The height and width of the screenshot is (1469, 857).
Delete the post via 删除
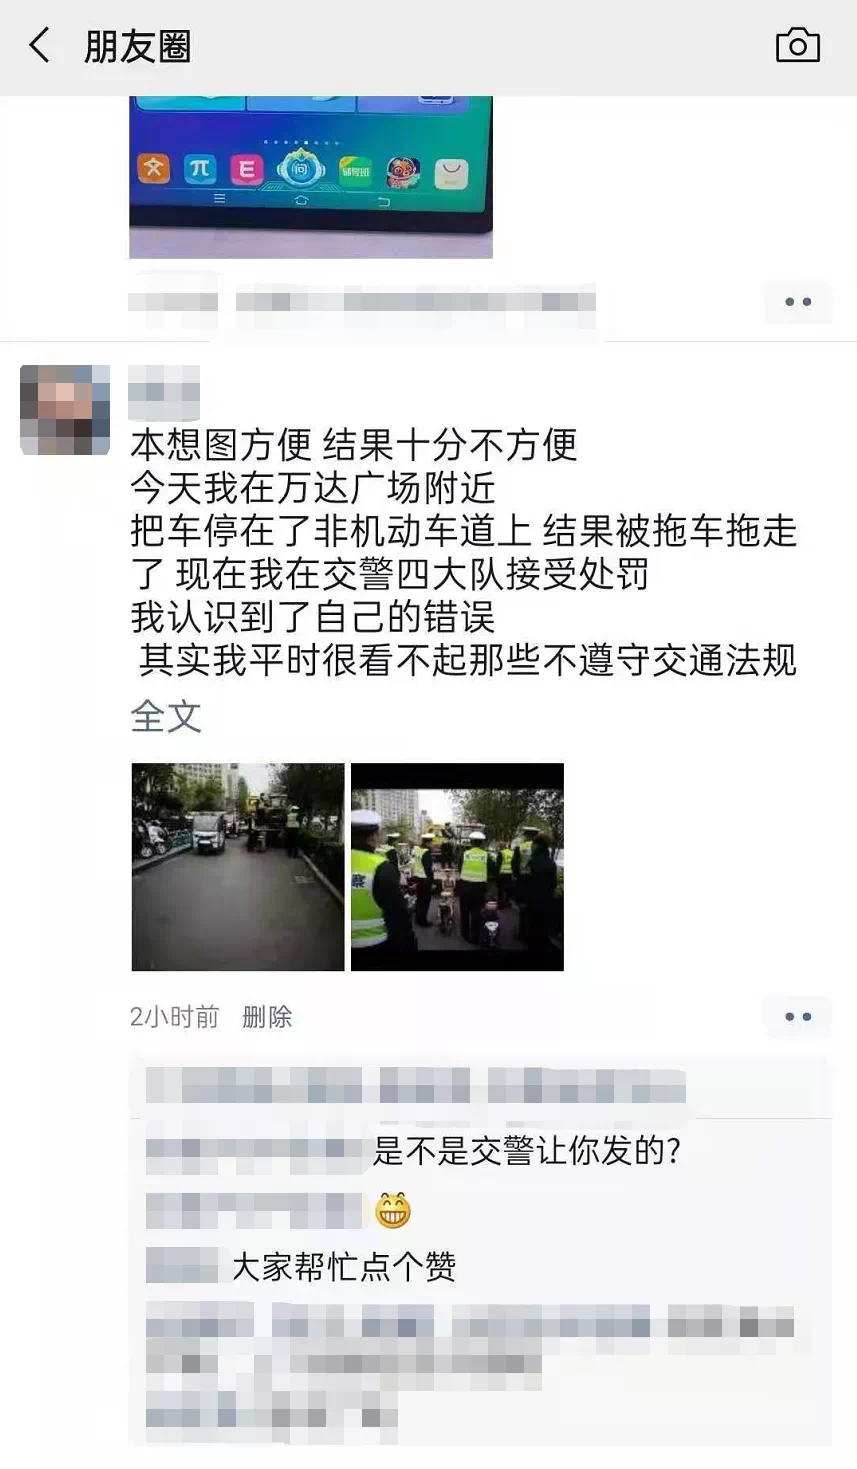(267, 1017)
